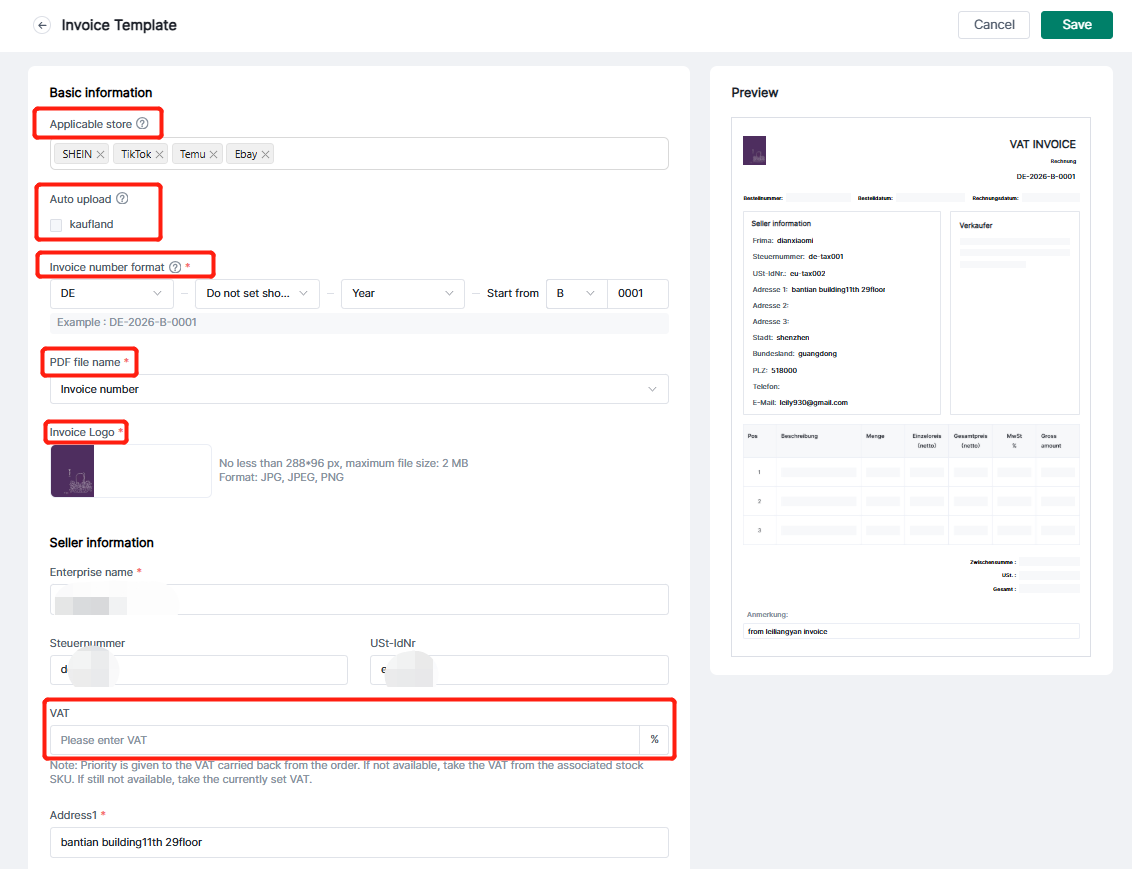The width and height of the screenshot is (1132, 869).
Task: Click the Cancel button
Action: (994, 25)
